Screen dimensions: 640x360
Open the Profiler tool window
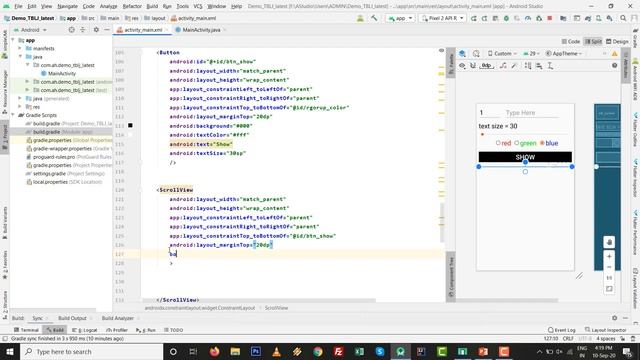(117, 330)
